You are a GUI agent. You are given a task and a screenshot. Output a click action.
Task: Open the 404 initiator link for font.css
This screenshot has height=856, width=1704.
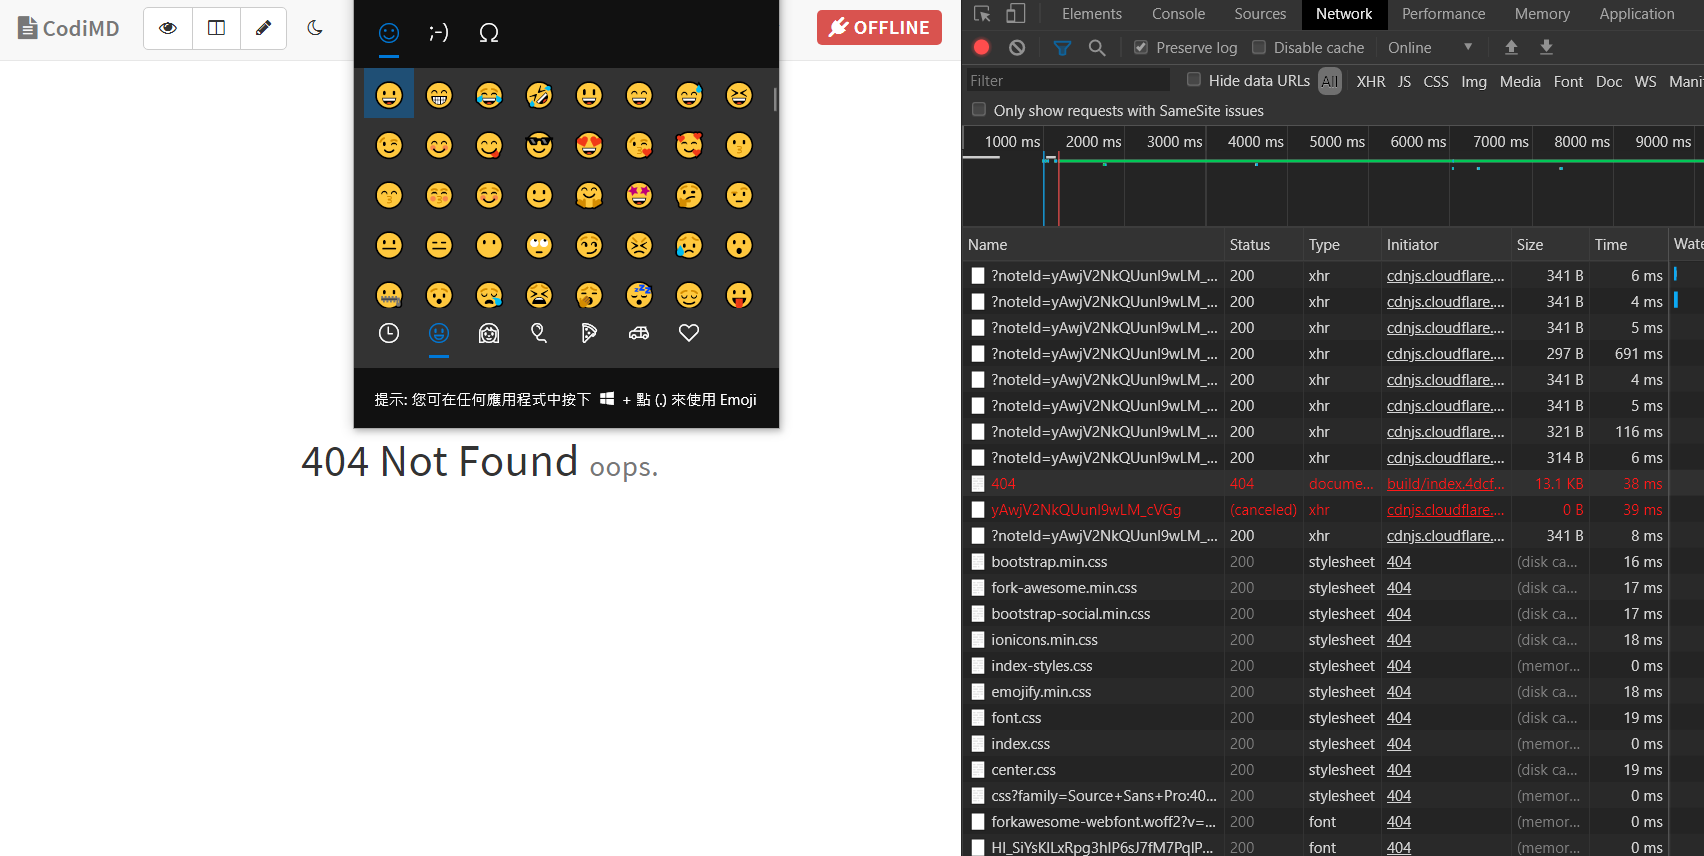1398,718
